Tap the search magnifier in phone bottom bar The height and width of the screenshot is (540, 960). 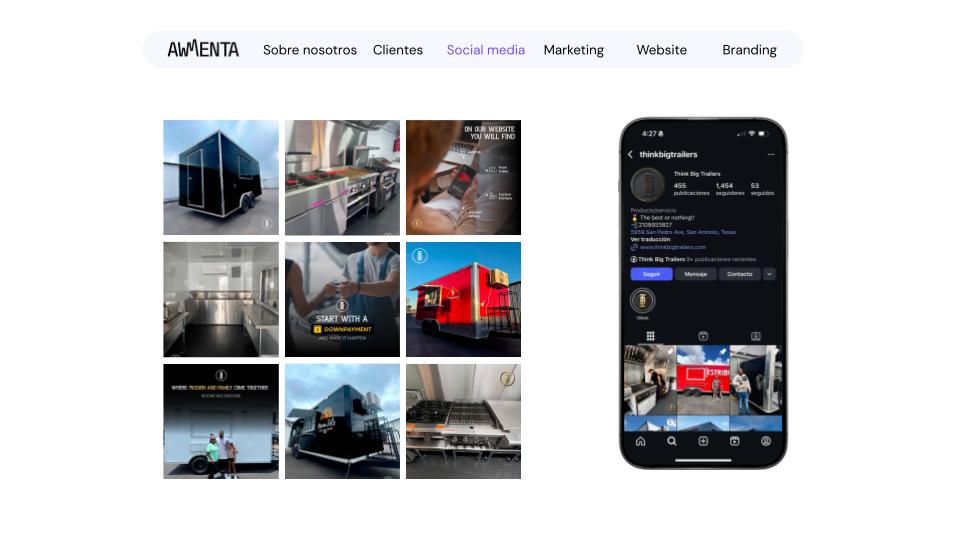[x=672, y=441]
